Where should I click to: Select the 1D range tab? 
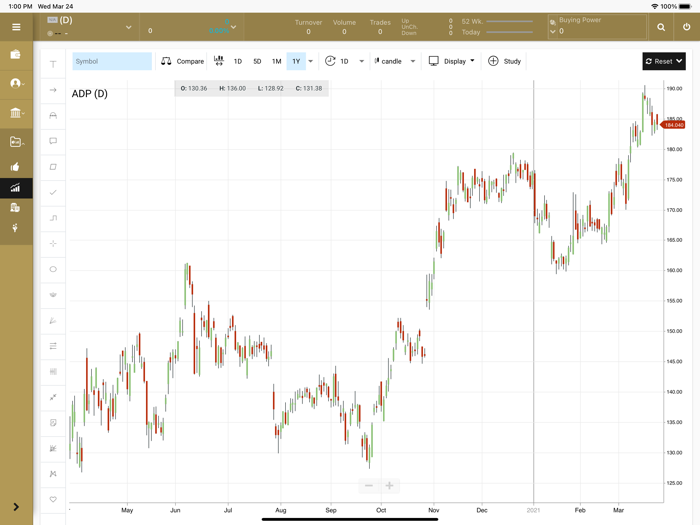click(x=238, y=61)
